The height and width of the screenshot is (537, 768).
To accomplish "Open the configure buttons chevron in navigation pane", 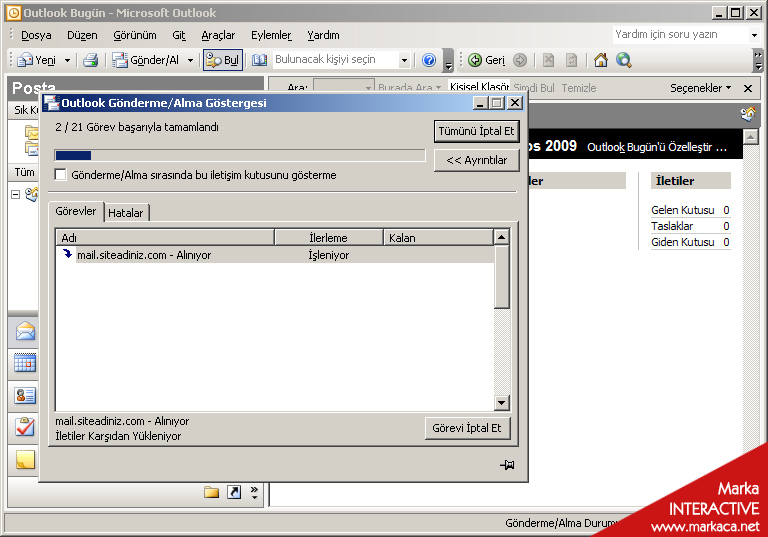I will pos(254,492).
